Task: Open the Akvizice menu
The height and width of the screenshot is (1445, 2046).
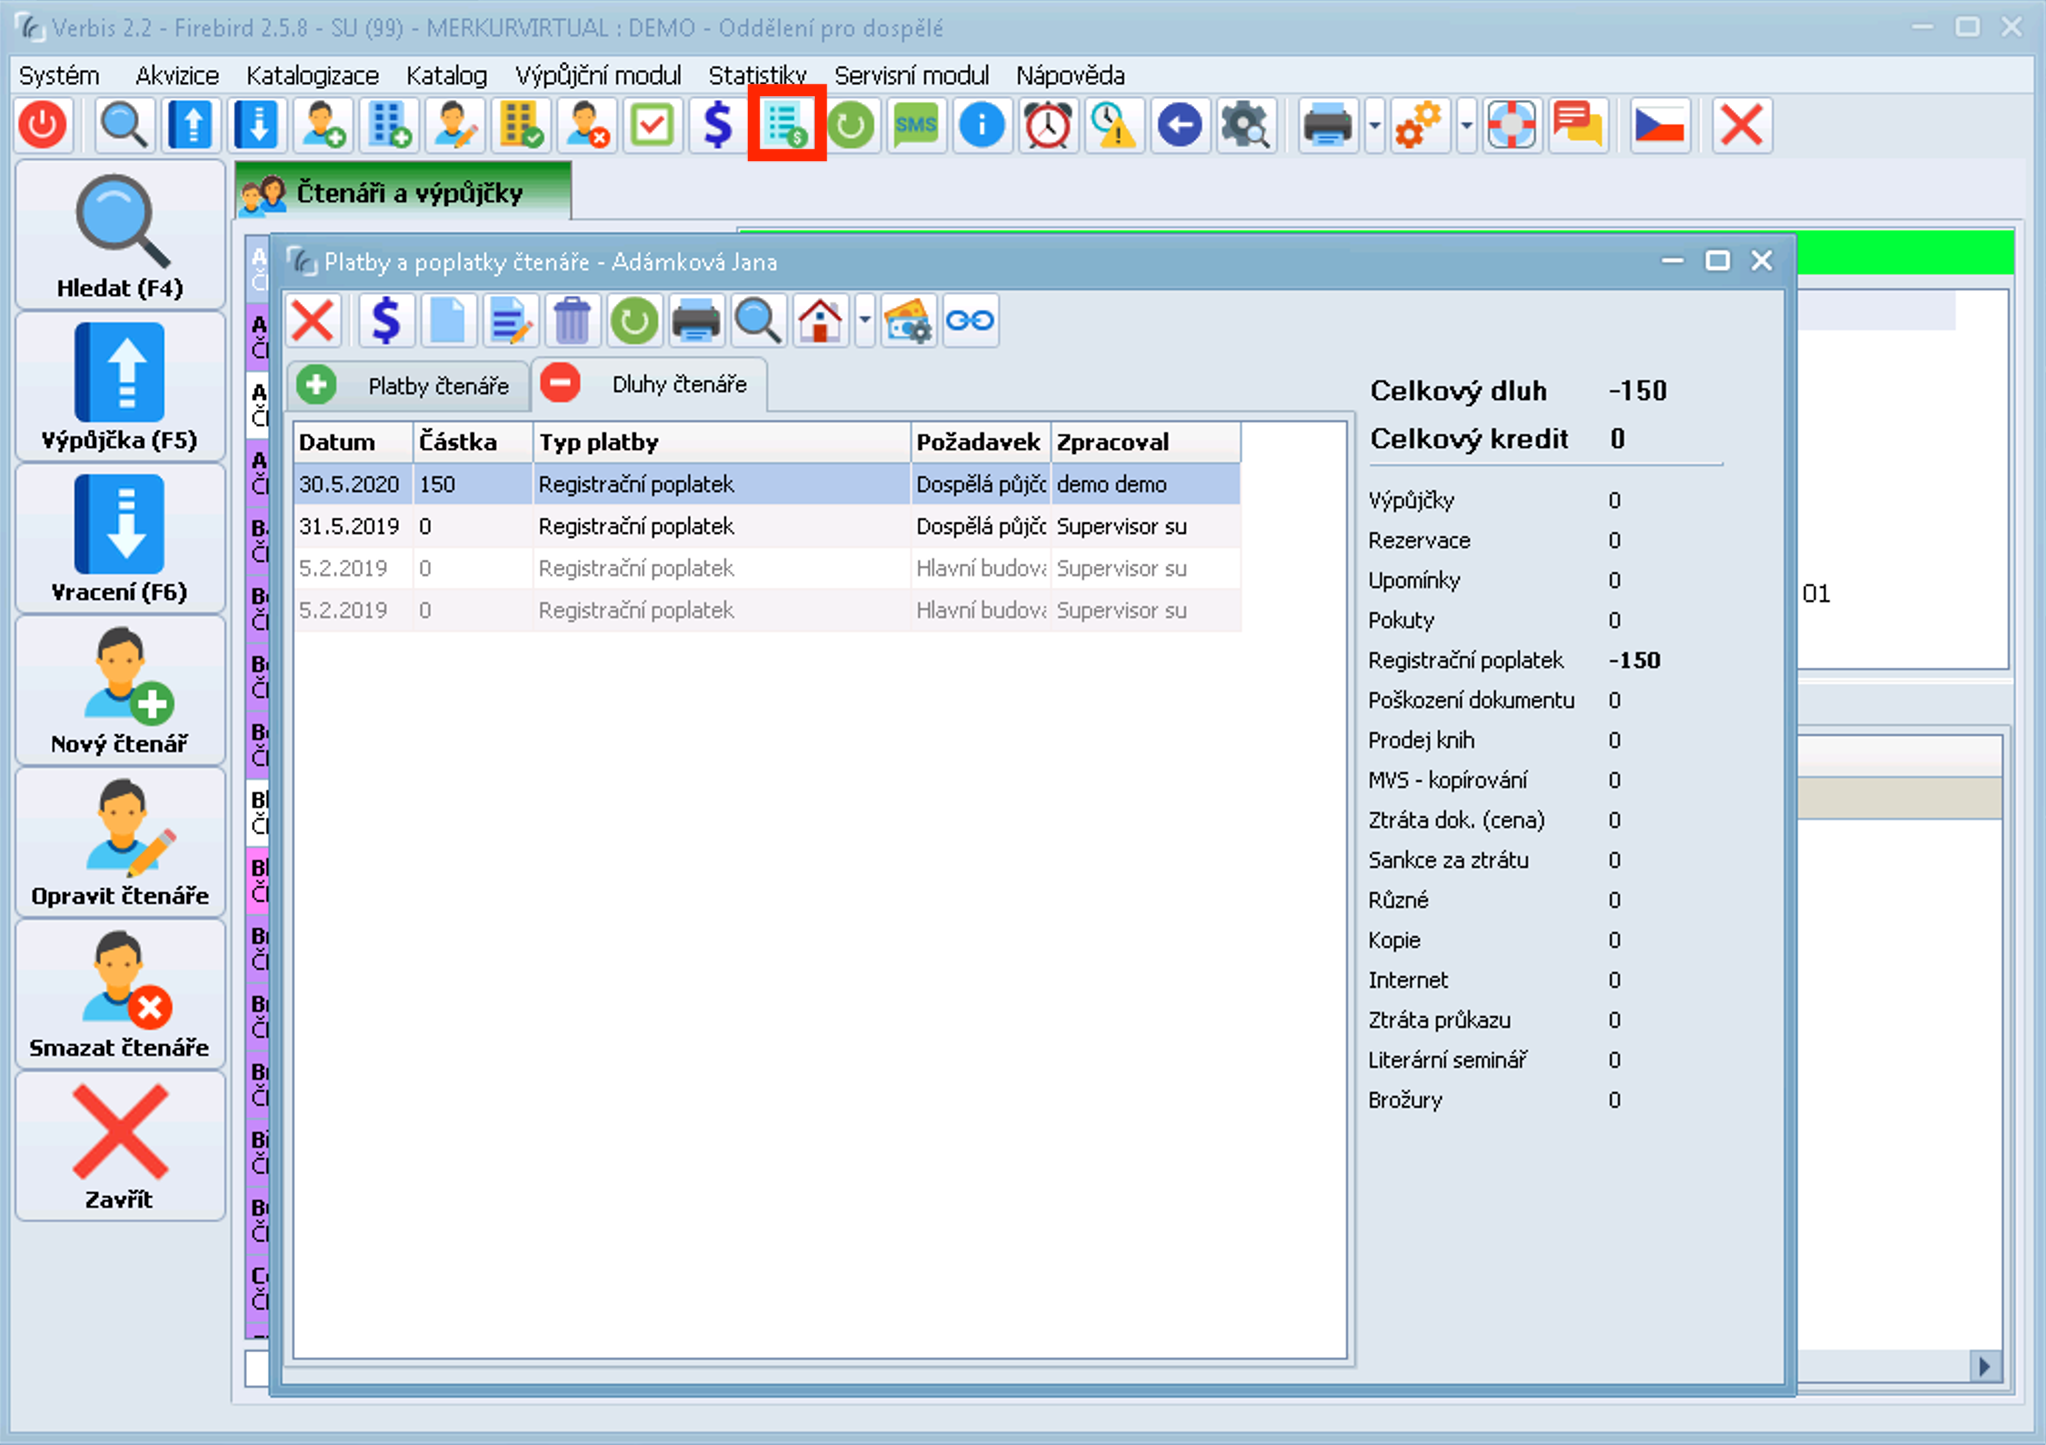Action: [177, 76]
